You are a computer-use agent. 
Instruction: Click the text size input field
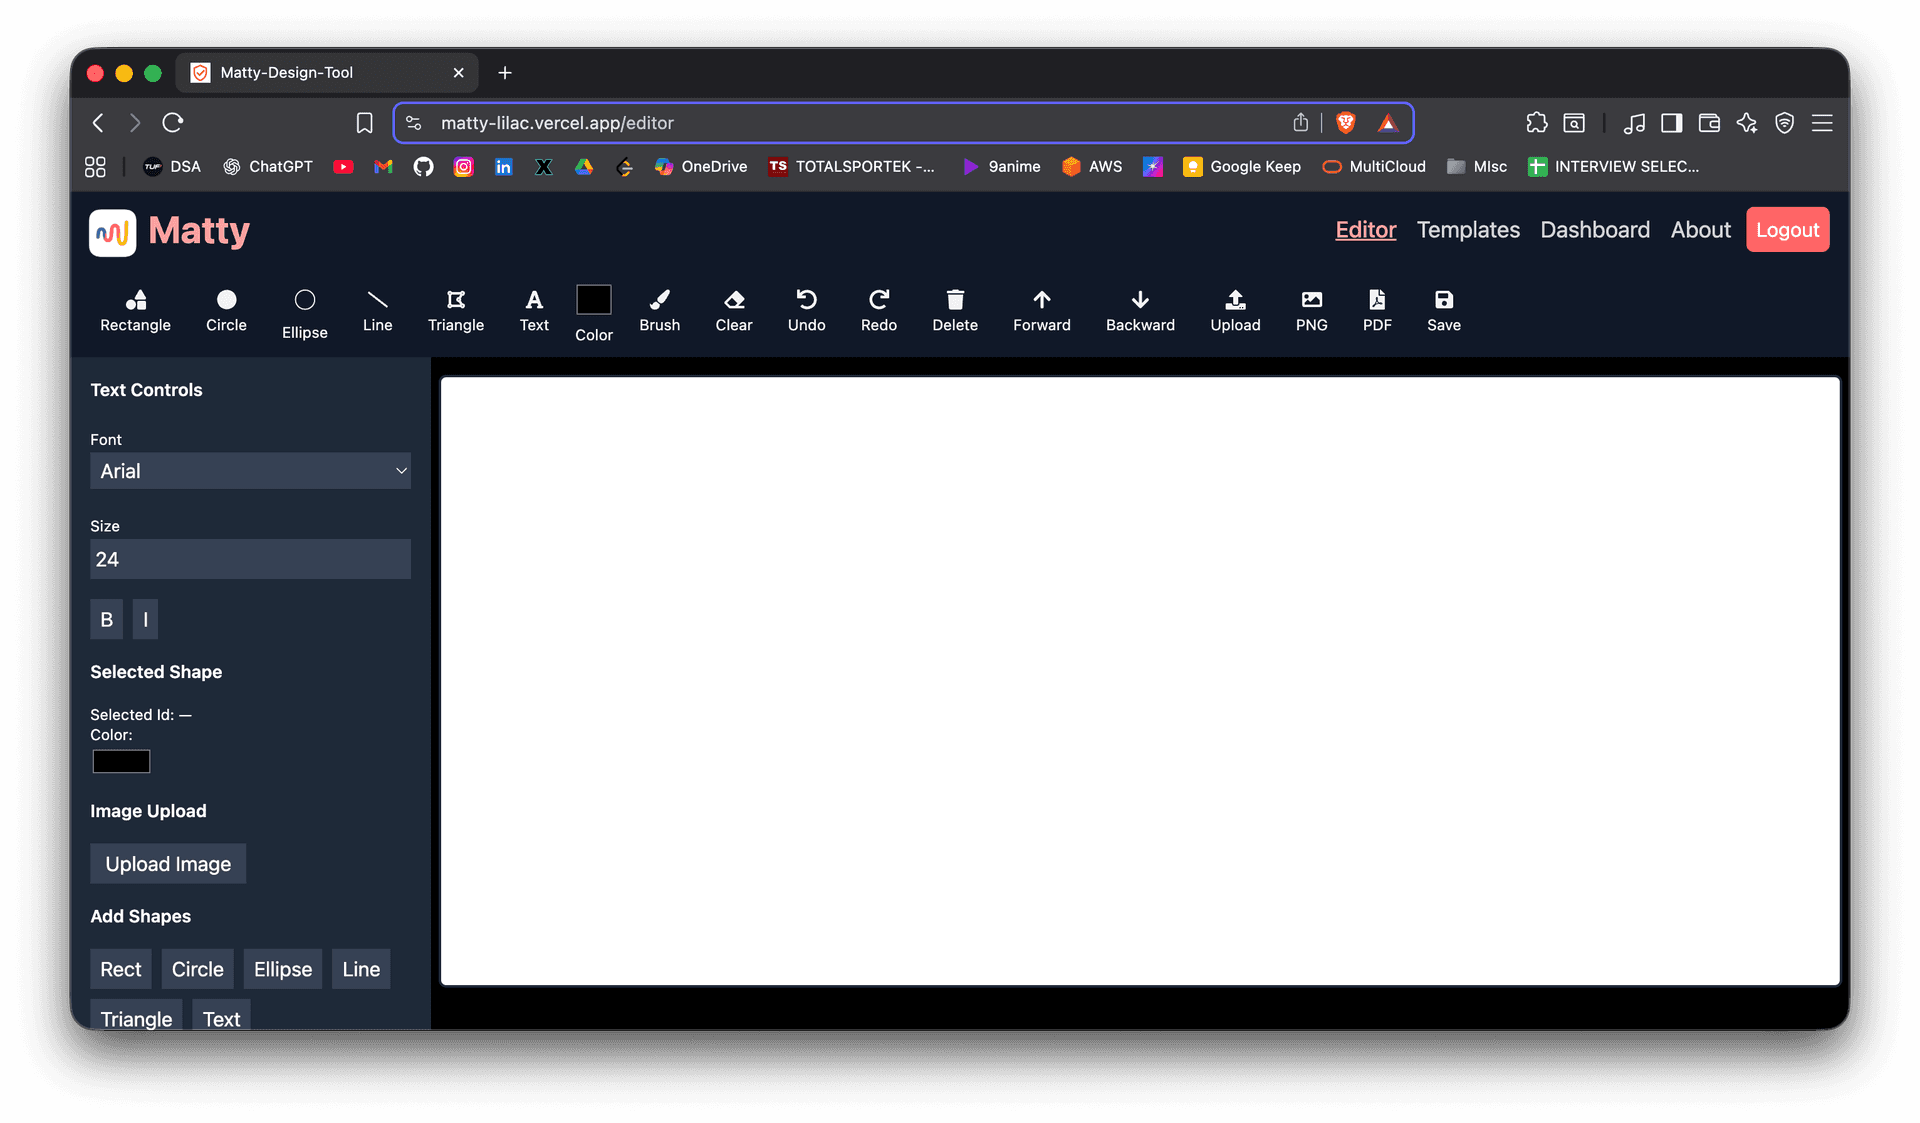(250, 559)
